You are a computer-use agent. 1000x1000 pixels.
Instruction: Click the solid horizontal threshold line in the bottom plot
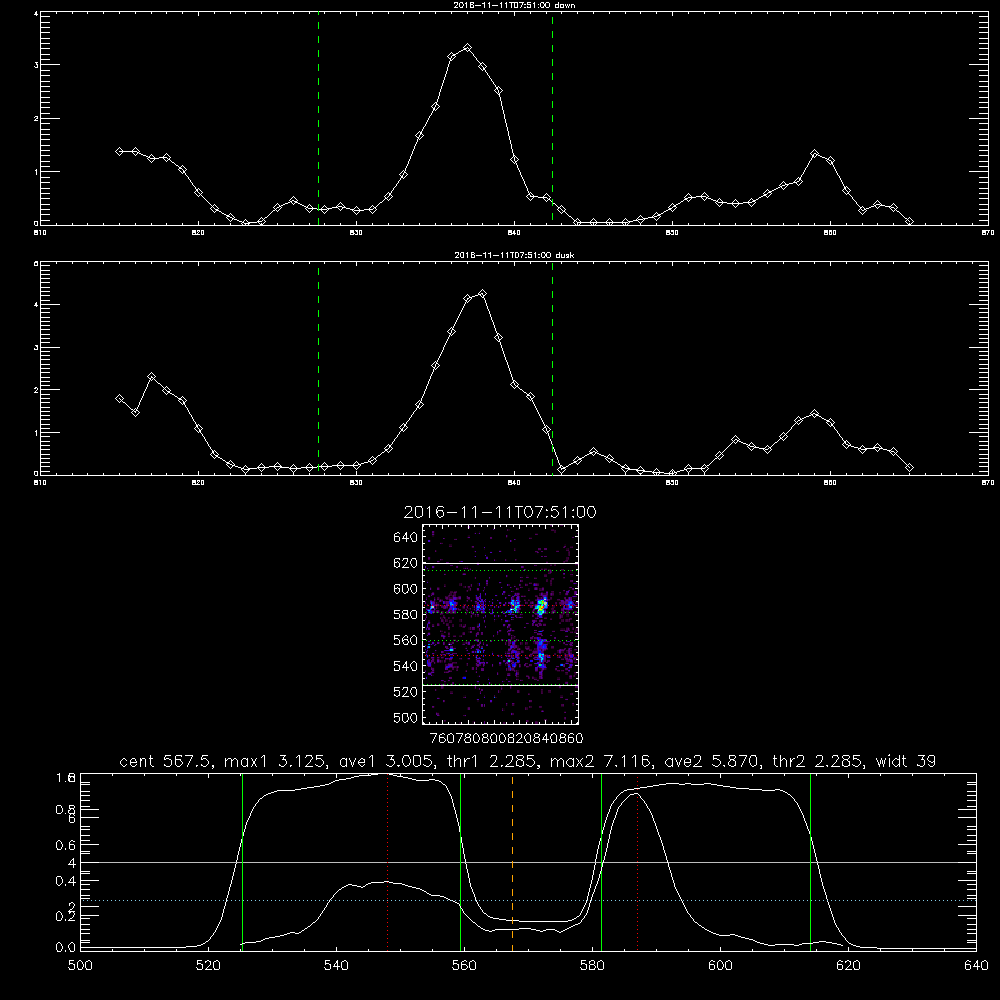(528, 862)
